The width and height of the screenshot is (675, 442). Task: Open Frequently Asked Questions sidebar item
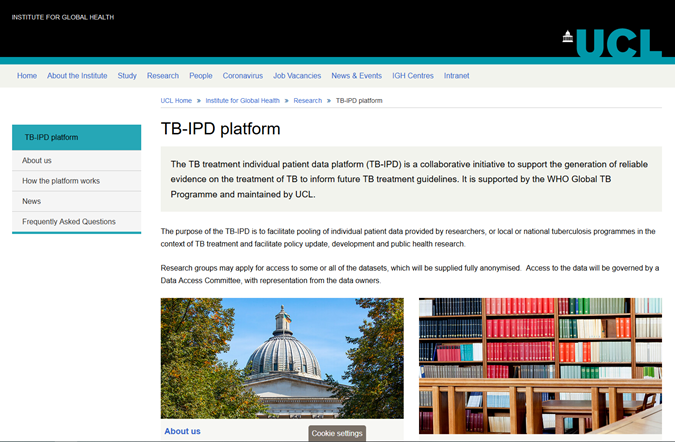(77, 222)
